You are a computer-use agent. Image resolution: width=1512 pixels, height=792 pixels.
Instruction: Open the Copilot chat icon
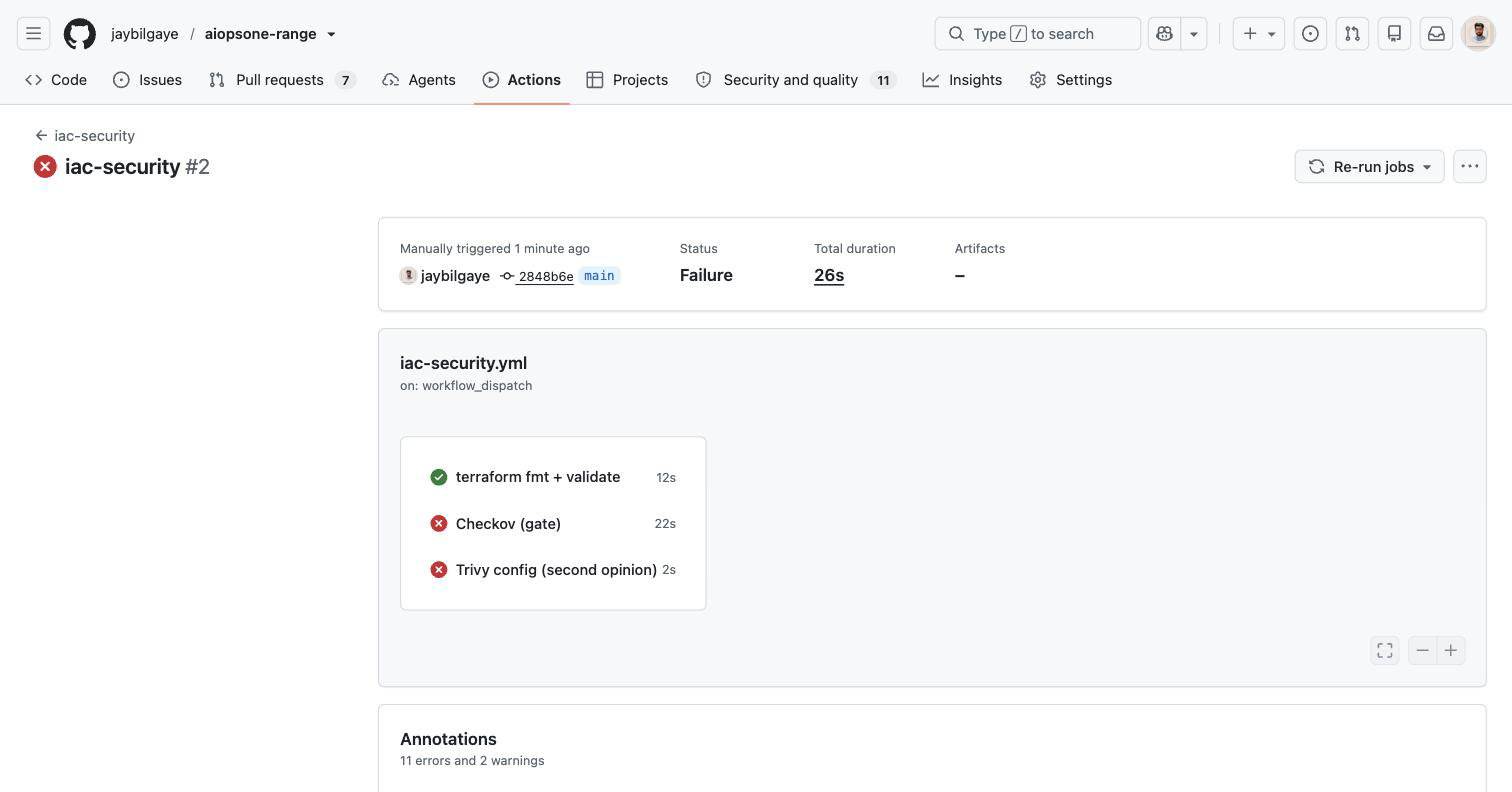tap(1164, 33)
